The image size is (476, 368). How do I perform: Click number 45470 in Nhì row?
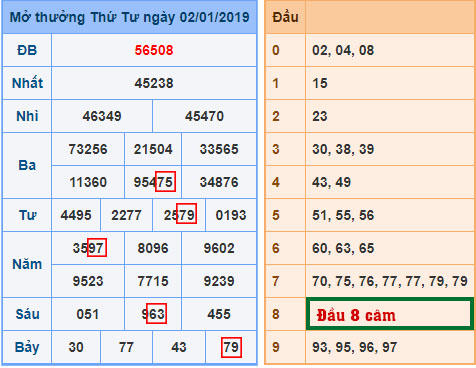click(205, 116)
